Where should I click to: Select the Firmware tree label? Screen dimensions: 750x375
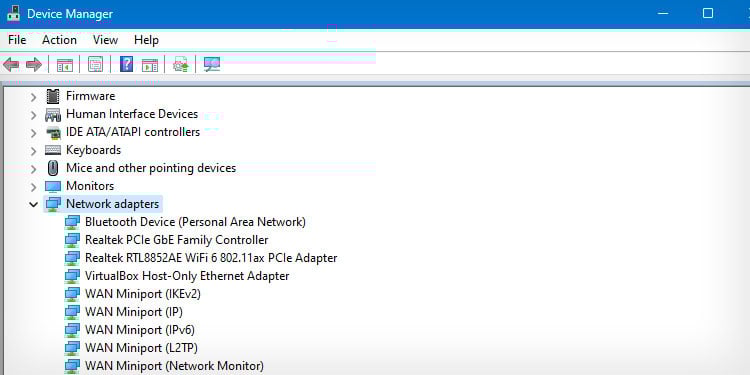[90, 96]
